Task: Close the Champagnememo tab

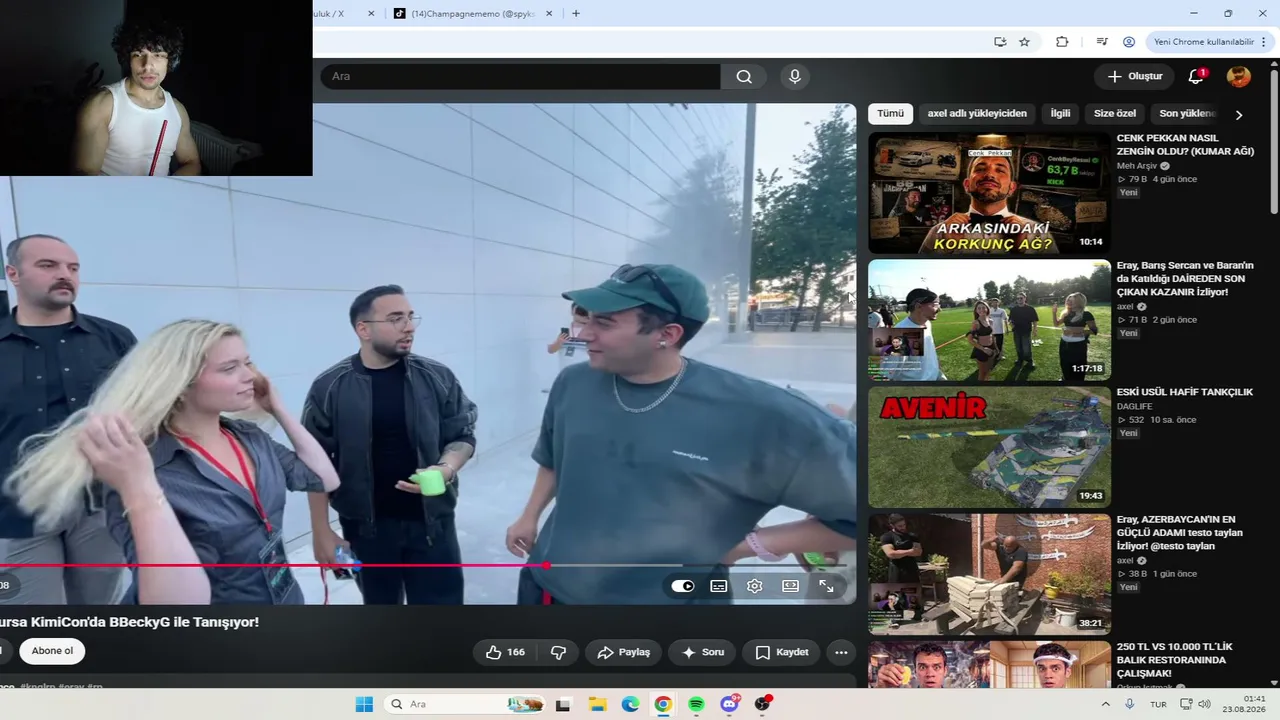Action: point(549,14)
